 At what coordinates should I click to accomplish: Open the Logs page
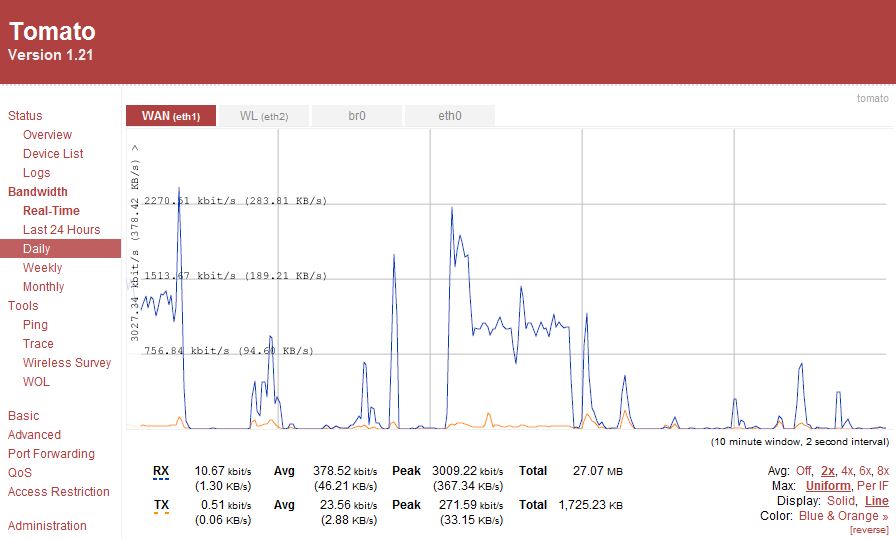coord(37,173)
